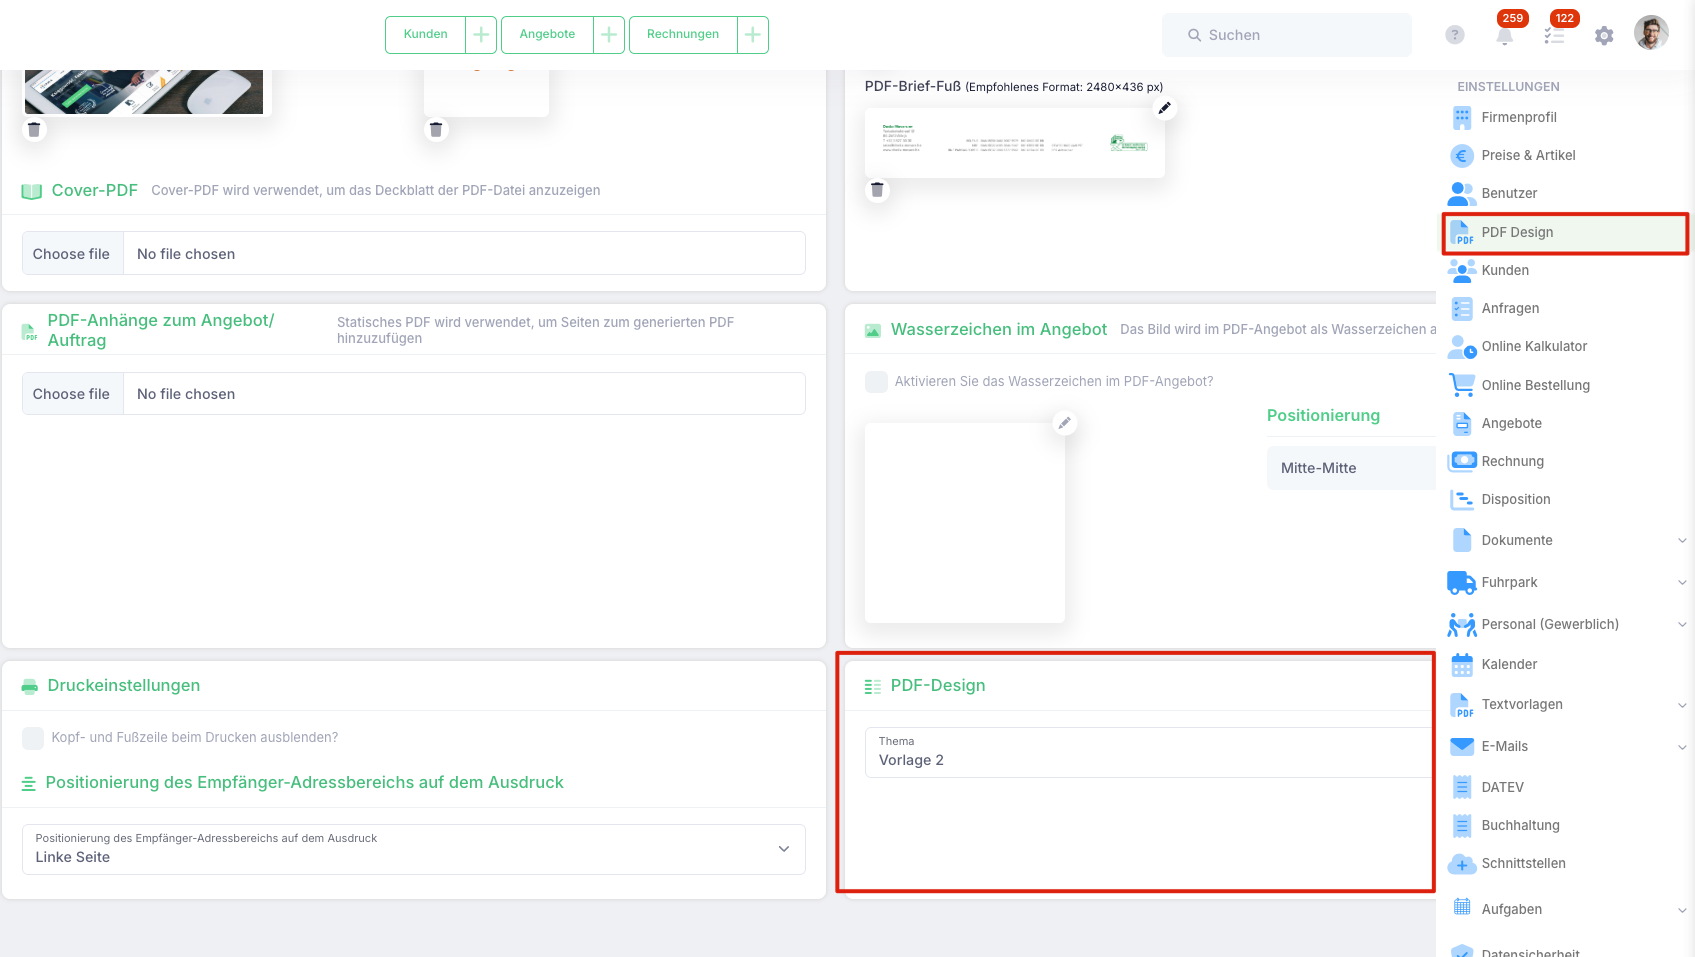
Task: Open the notifications bell icon
Action: pos(1504,35)
